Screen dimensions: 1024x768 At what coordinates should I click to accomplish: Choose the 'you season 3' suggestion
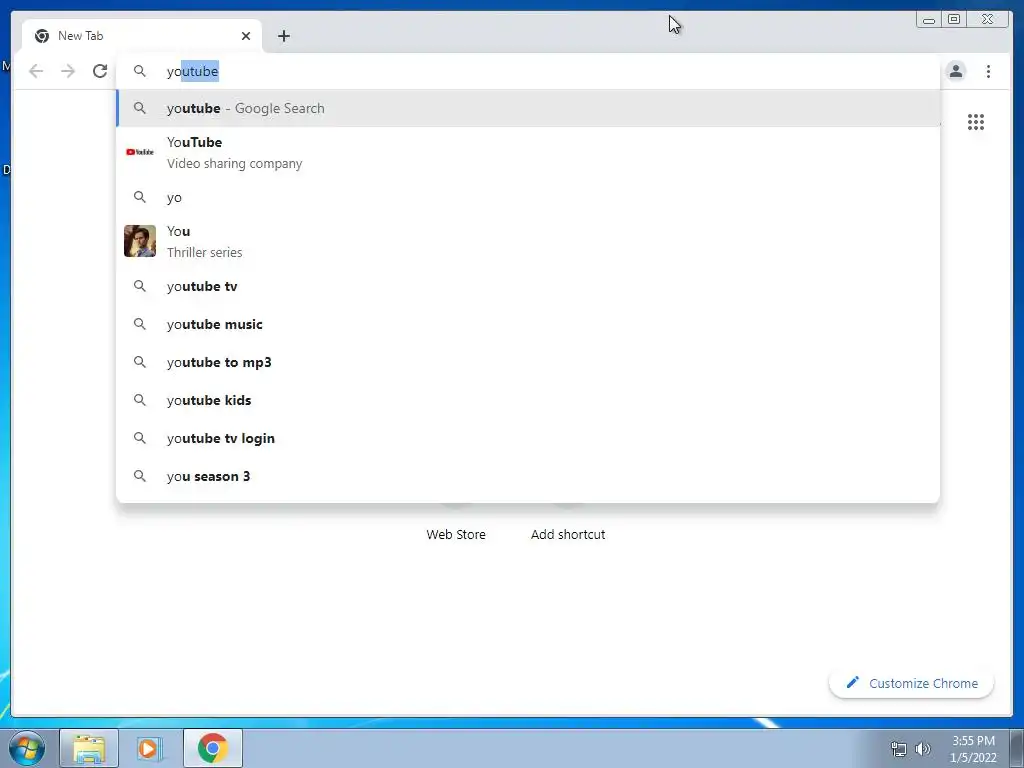(x=528, y=475)
